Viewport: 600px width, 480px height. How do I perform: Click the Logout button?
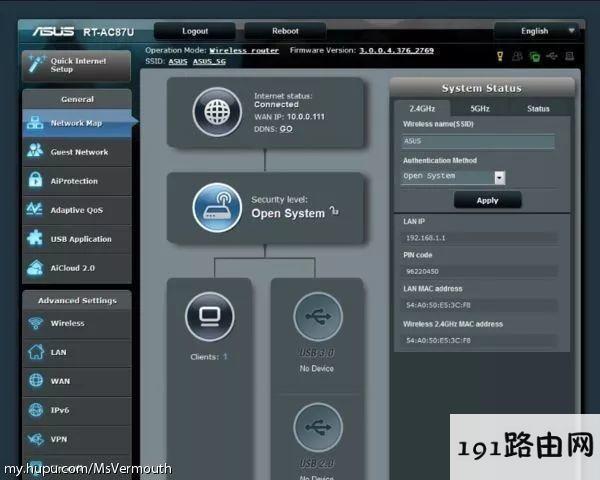point(195,31)
